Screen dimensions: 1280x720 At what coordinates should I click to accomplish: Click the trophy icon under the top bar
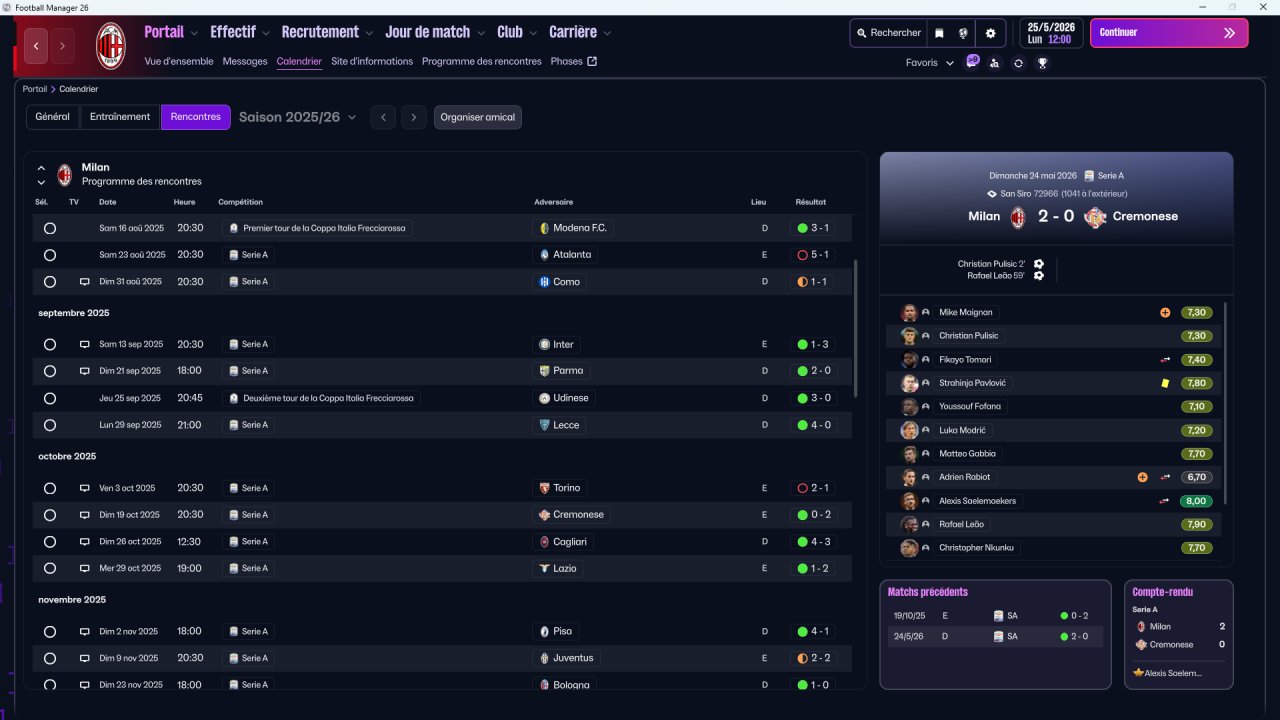pyautogui.click(x=1042, y=63)
